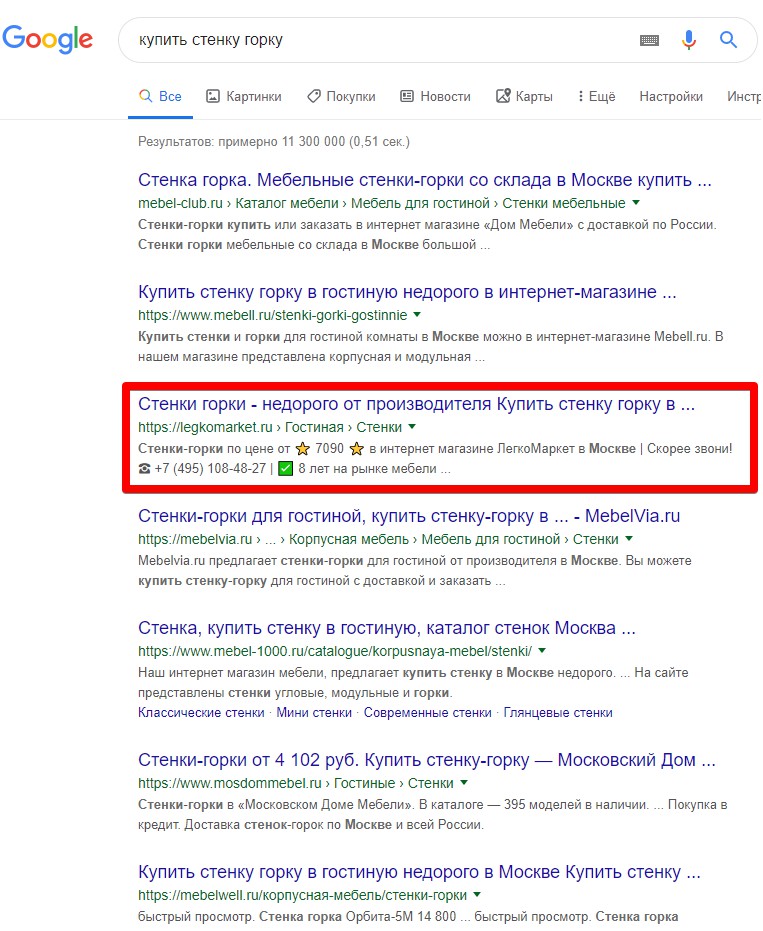The height and width of the screenshot is (931, 763).
Task: Open Mebell.ru result 'Купить стенку горку в гостиную недорого в интернет-магазине'
Action: [x=407, y=292]
